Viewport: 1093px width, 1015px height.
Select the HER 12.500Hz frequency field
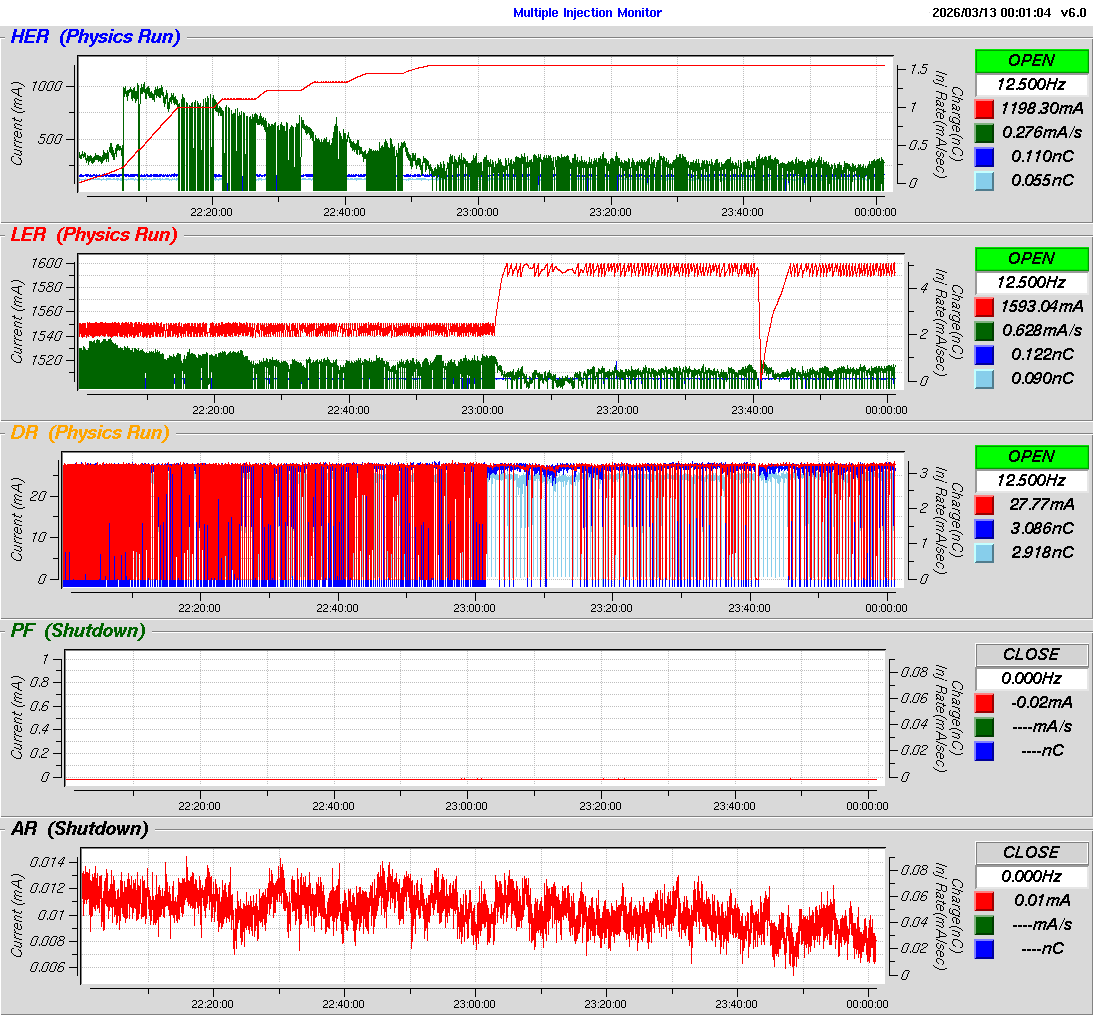pos(1031,84)
